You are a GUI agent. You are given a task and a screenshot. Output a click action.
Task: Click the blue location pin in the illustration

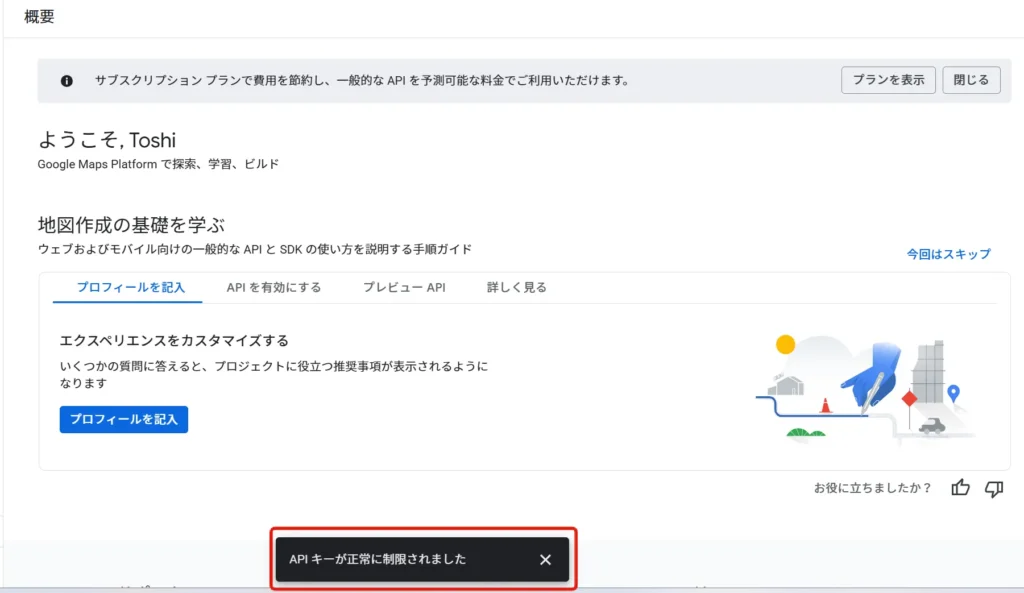coord(953,393)
